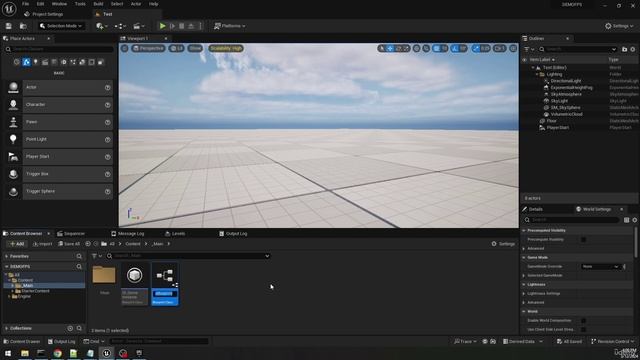
Task: Add a new collection with the plus icon
Action: point(70,329)
